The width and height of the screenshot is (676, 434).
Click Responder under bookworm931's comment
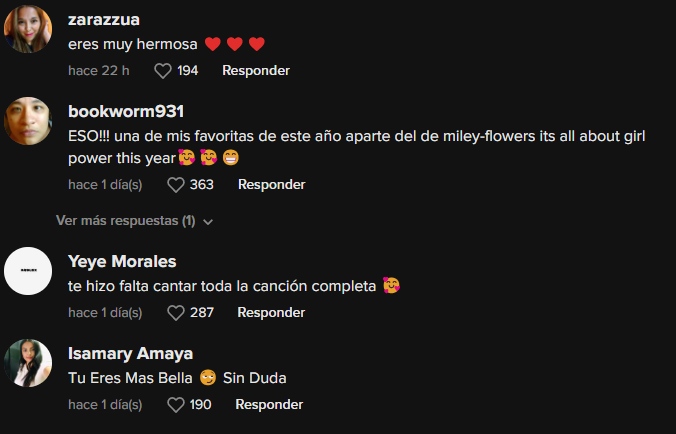pos(272,184)
